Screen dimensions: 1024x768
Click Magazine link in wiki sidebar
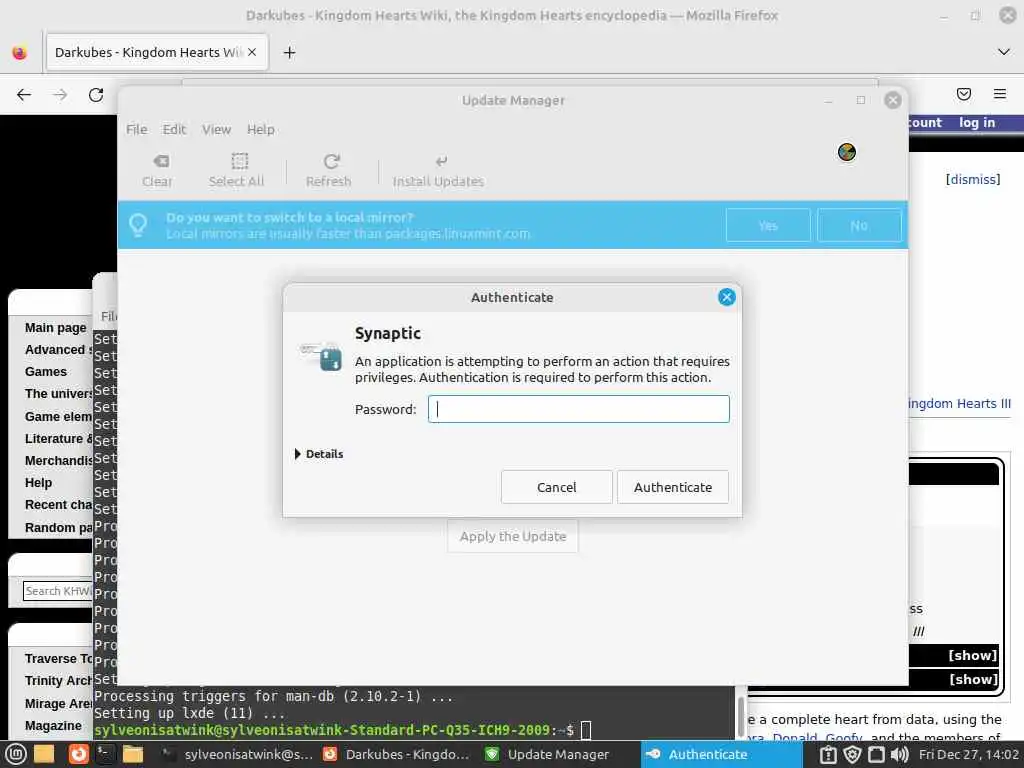(54, 726)
